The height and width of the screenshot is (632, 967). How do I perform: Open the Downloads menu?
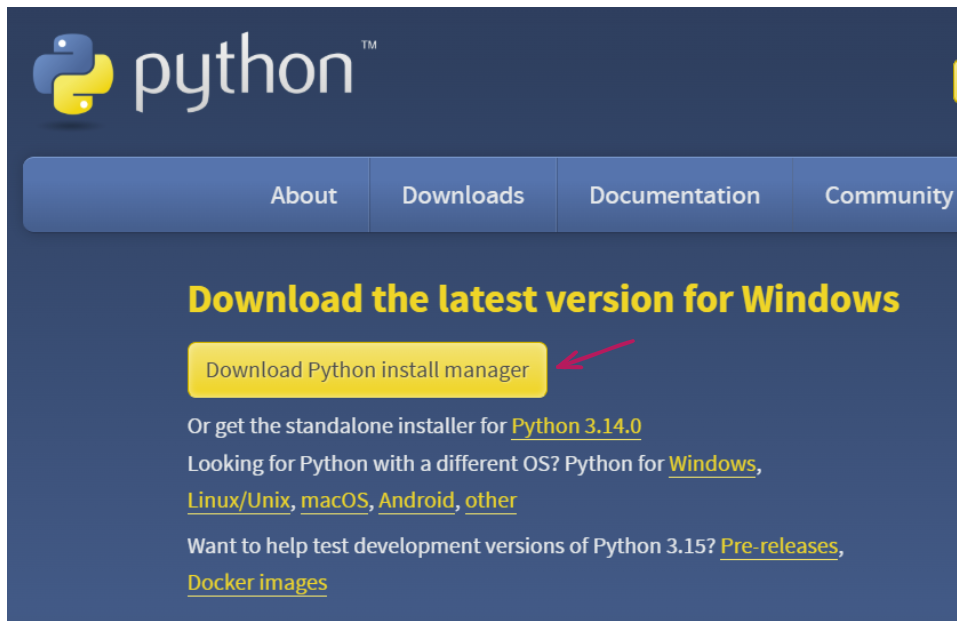click(x=463, y=195)
